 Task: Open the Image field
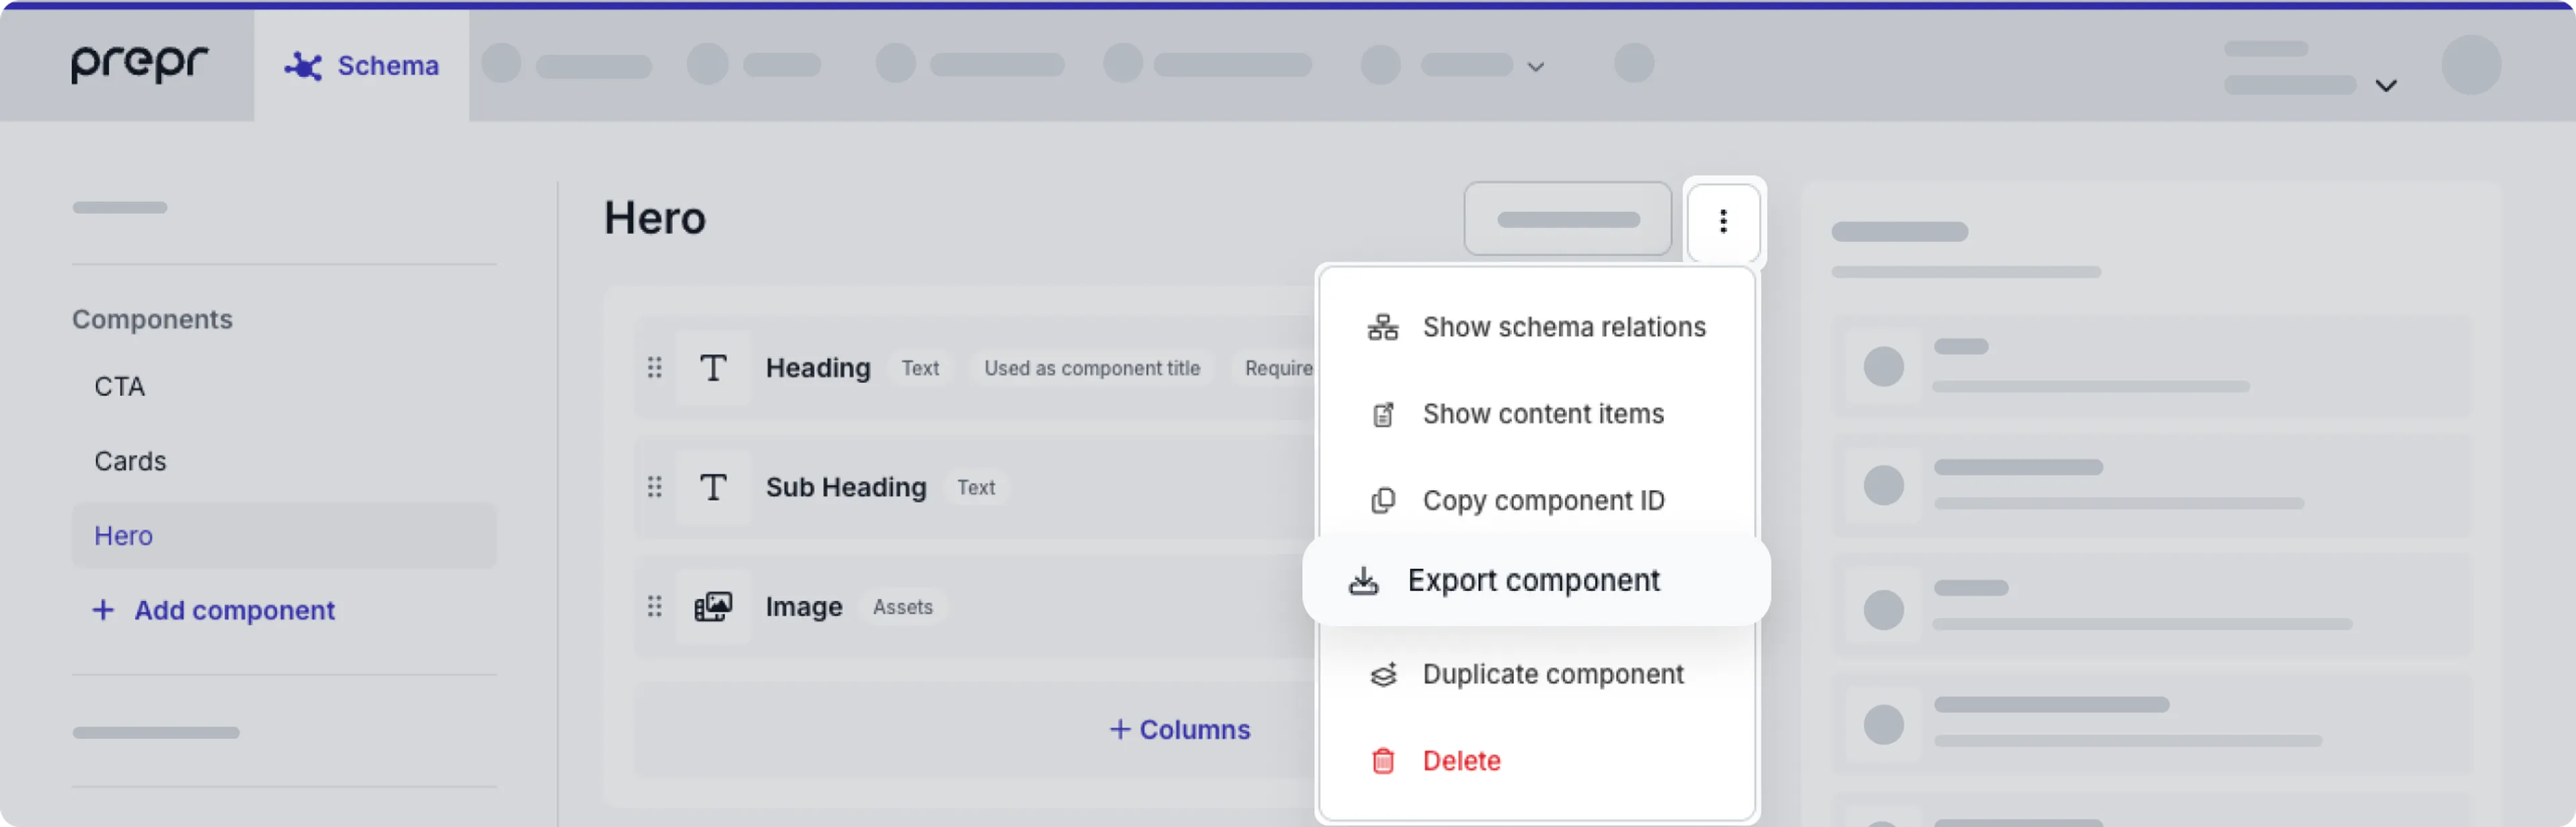804,607
